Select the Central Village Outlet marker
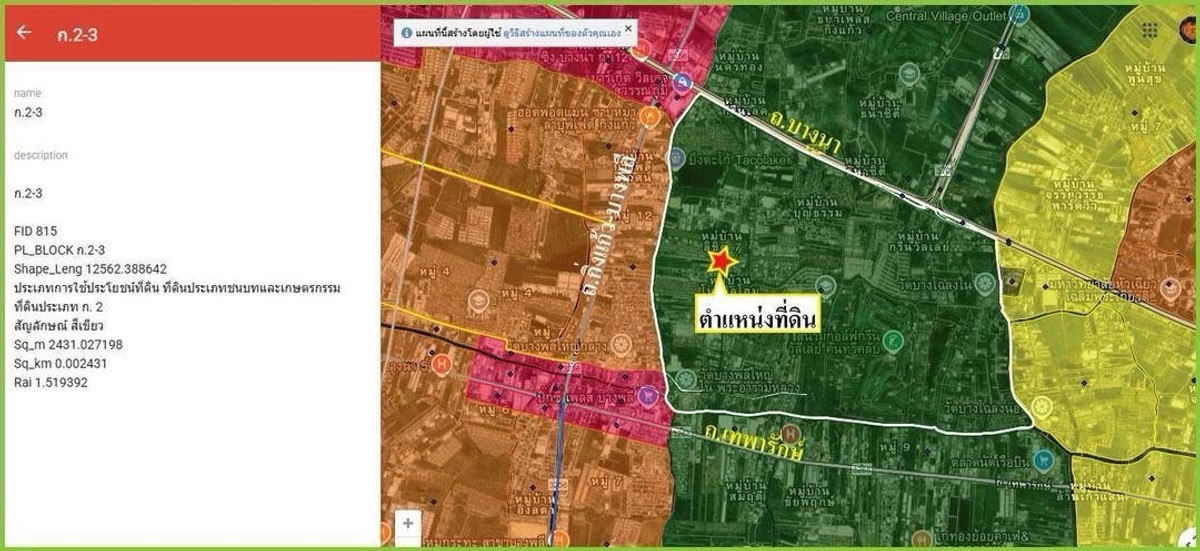1200x551 pixels. tap(1018, 15)
